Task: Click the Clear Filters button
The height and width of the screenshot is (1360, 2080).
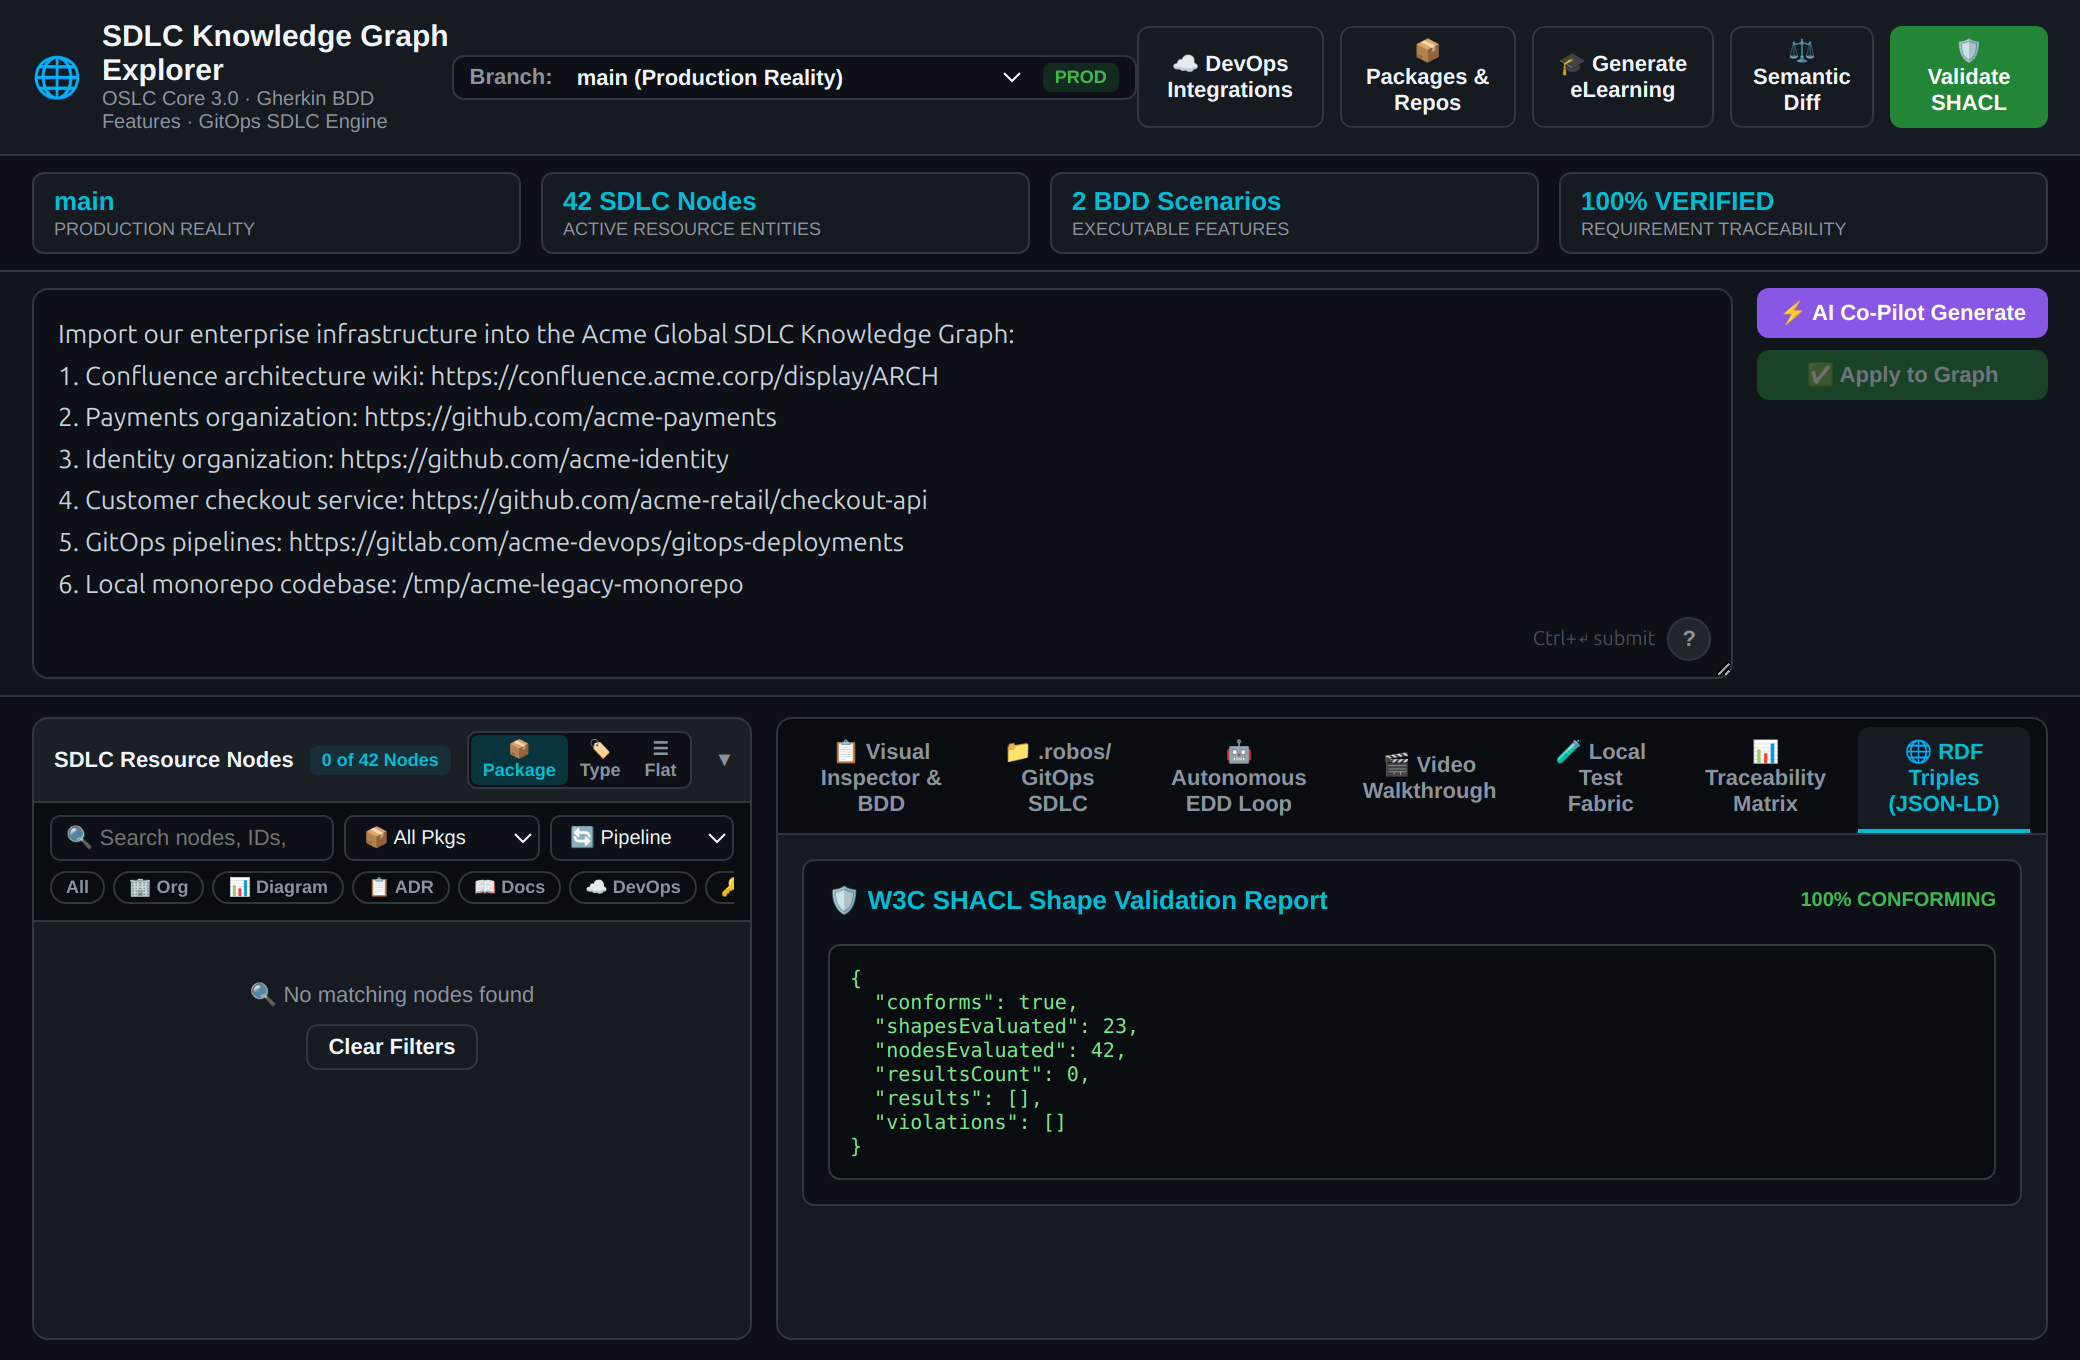Action: [x=392, y=1047]
